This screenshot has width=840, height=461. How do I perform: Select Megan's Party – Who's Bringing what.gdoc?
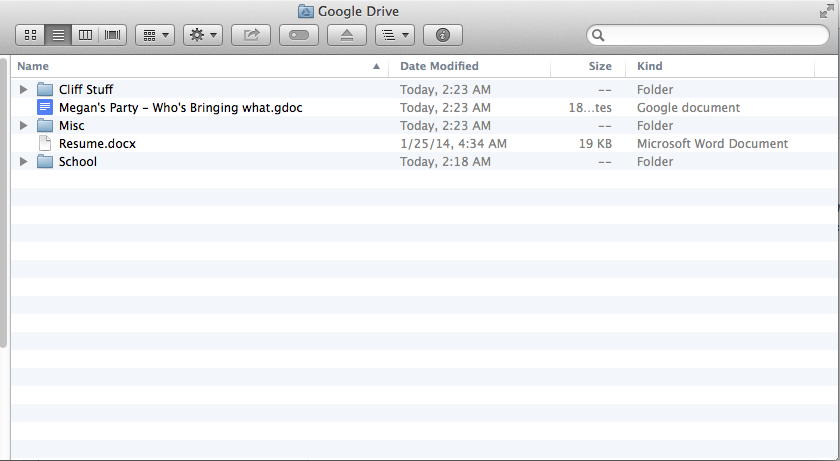[x=181, y=108]
